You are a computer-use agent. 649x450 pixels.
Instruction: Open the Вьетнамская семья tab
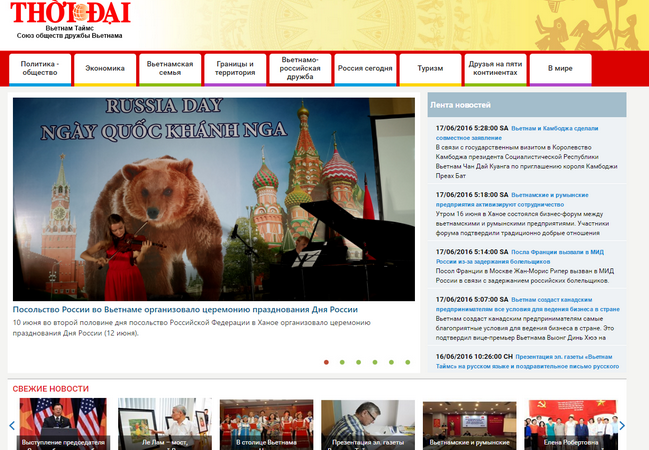tap(169, 69)
